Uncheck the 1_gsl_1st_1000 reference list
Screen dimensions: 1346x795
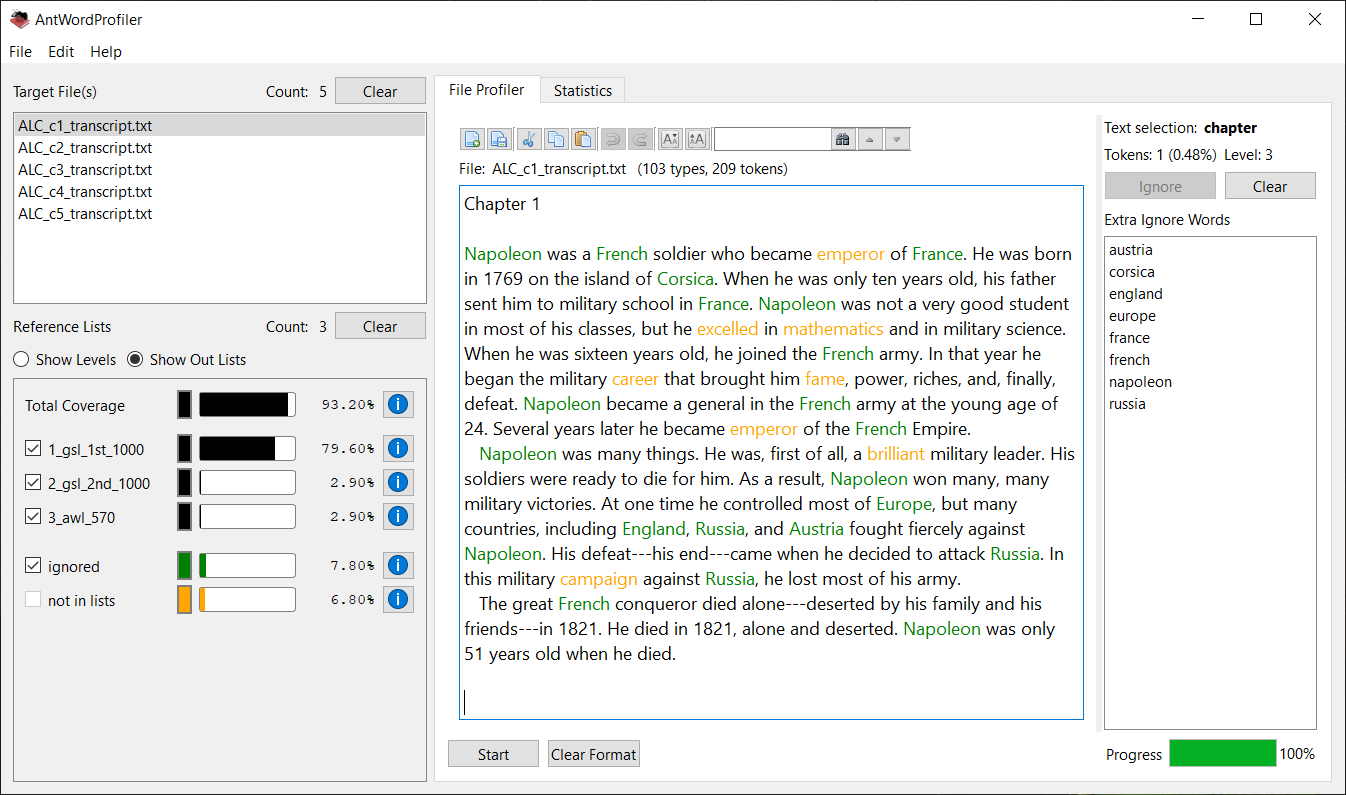pyautogui.click(x=33, y=449)
